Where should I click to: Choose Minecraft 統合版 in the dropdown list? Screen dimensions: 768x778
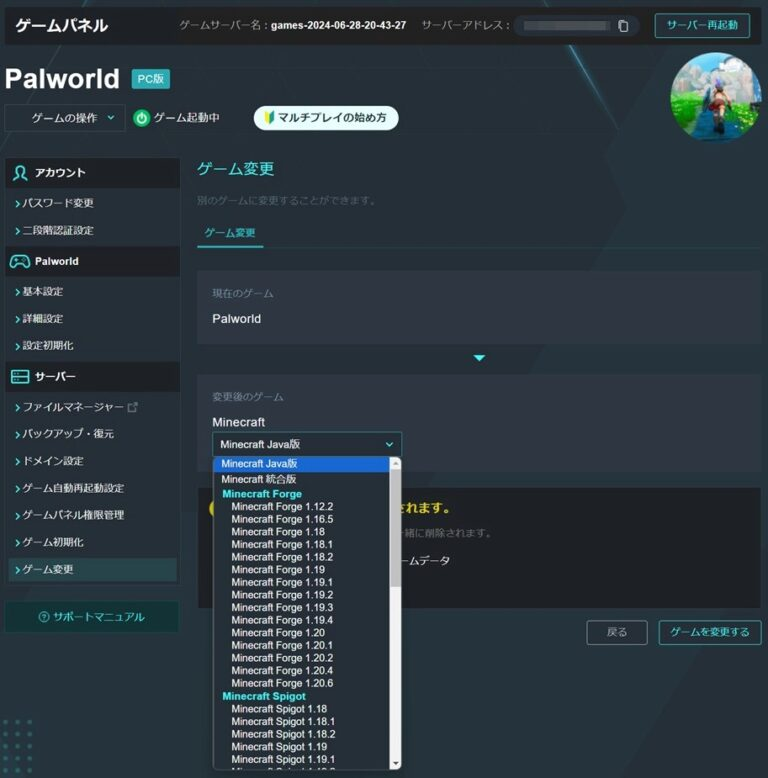(301, 479)
